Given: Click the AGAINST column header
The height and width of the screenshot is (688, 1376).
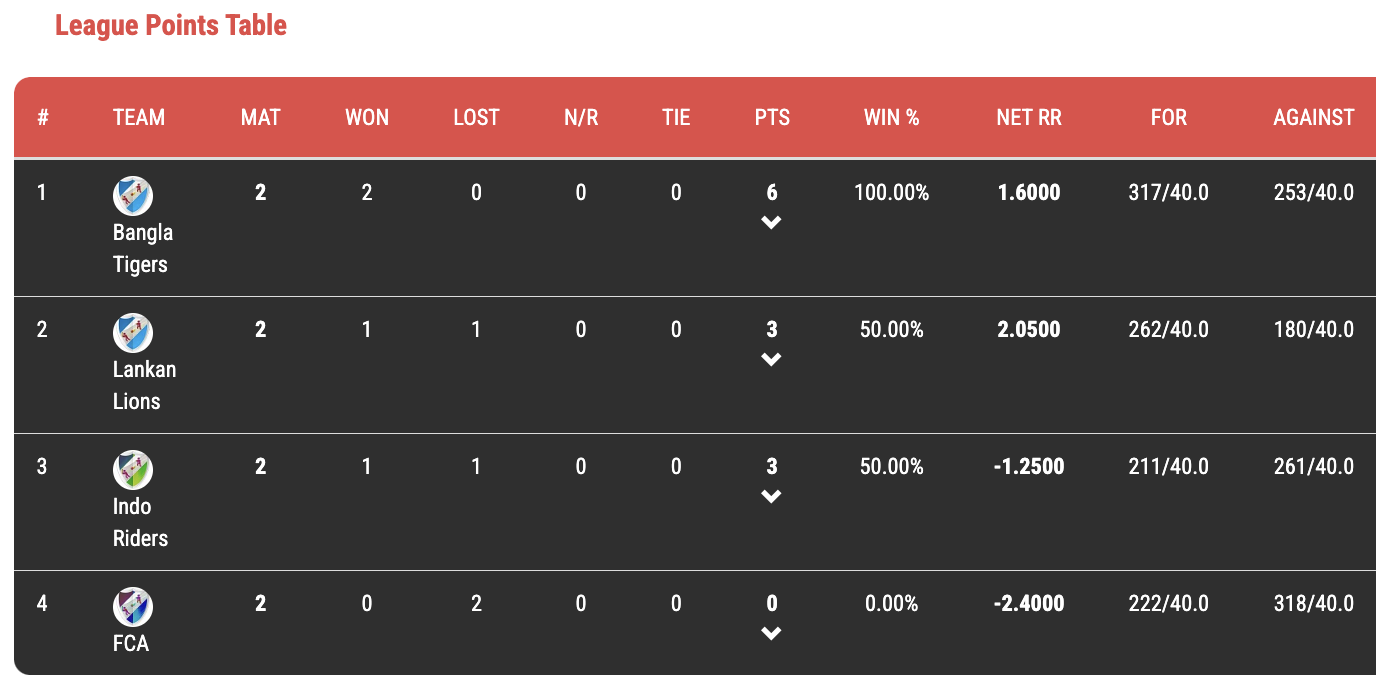Looking at the screenshot, I should pos(1314,118).
